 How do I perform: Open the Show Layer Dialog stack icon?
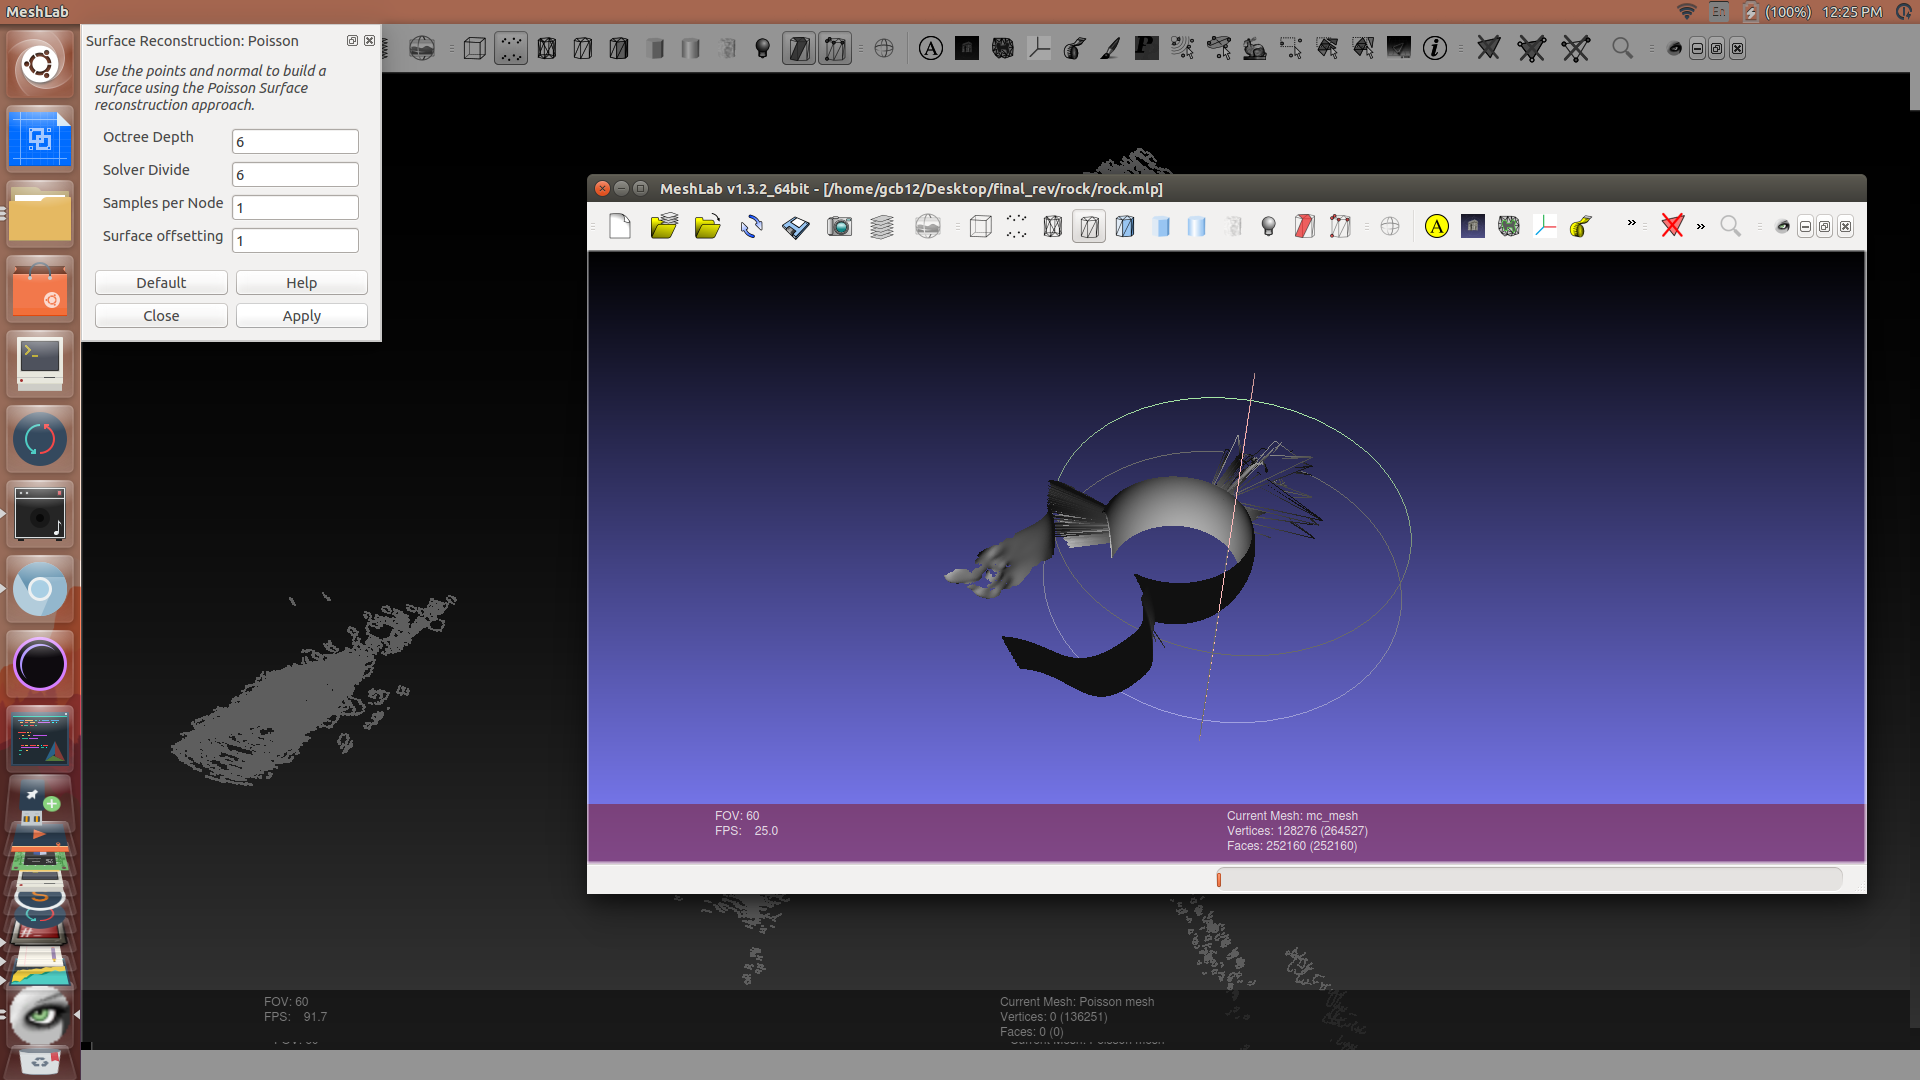click(x=882, y=227)
